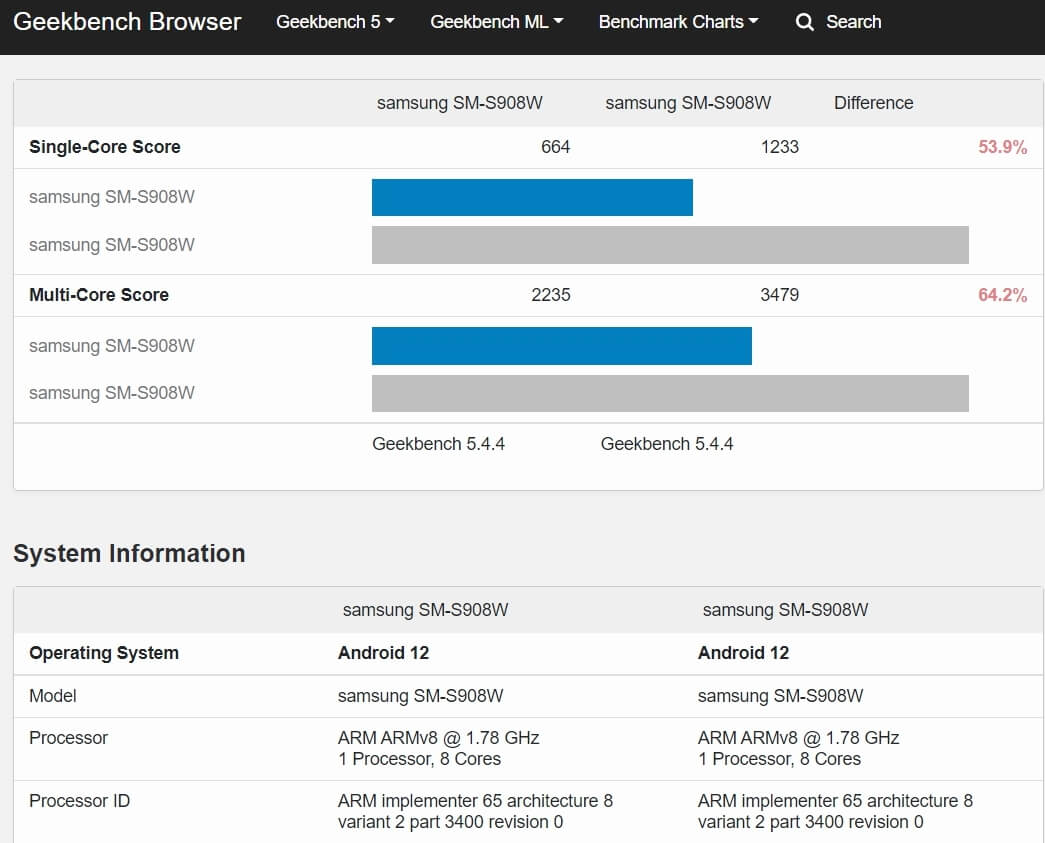Select the Operating System row label

pos(104,652)
